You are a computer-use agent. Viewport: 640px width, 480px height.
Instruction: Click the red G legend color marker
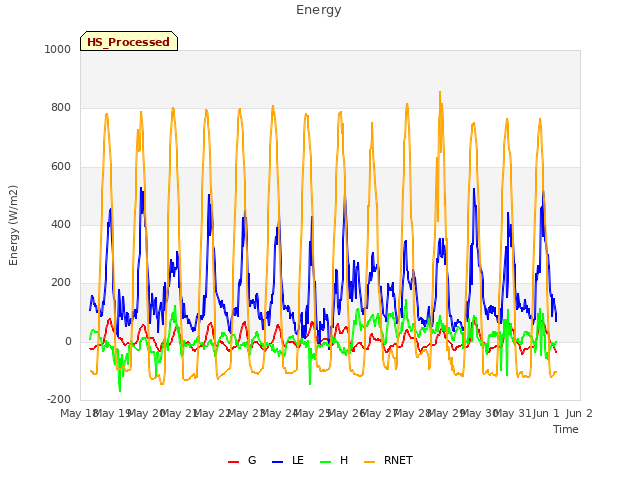click(x=233, y=462)
